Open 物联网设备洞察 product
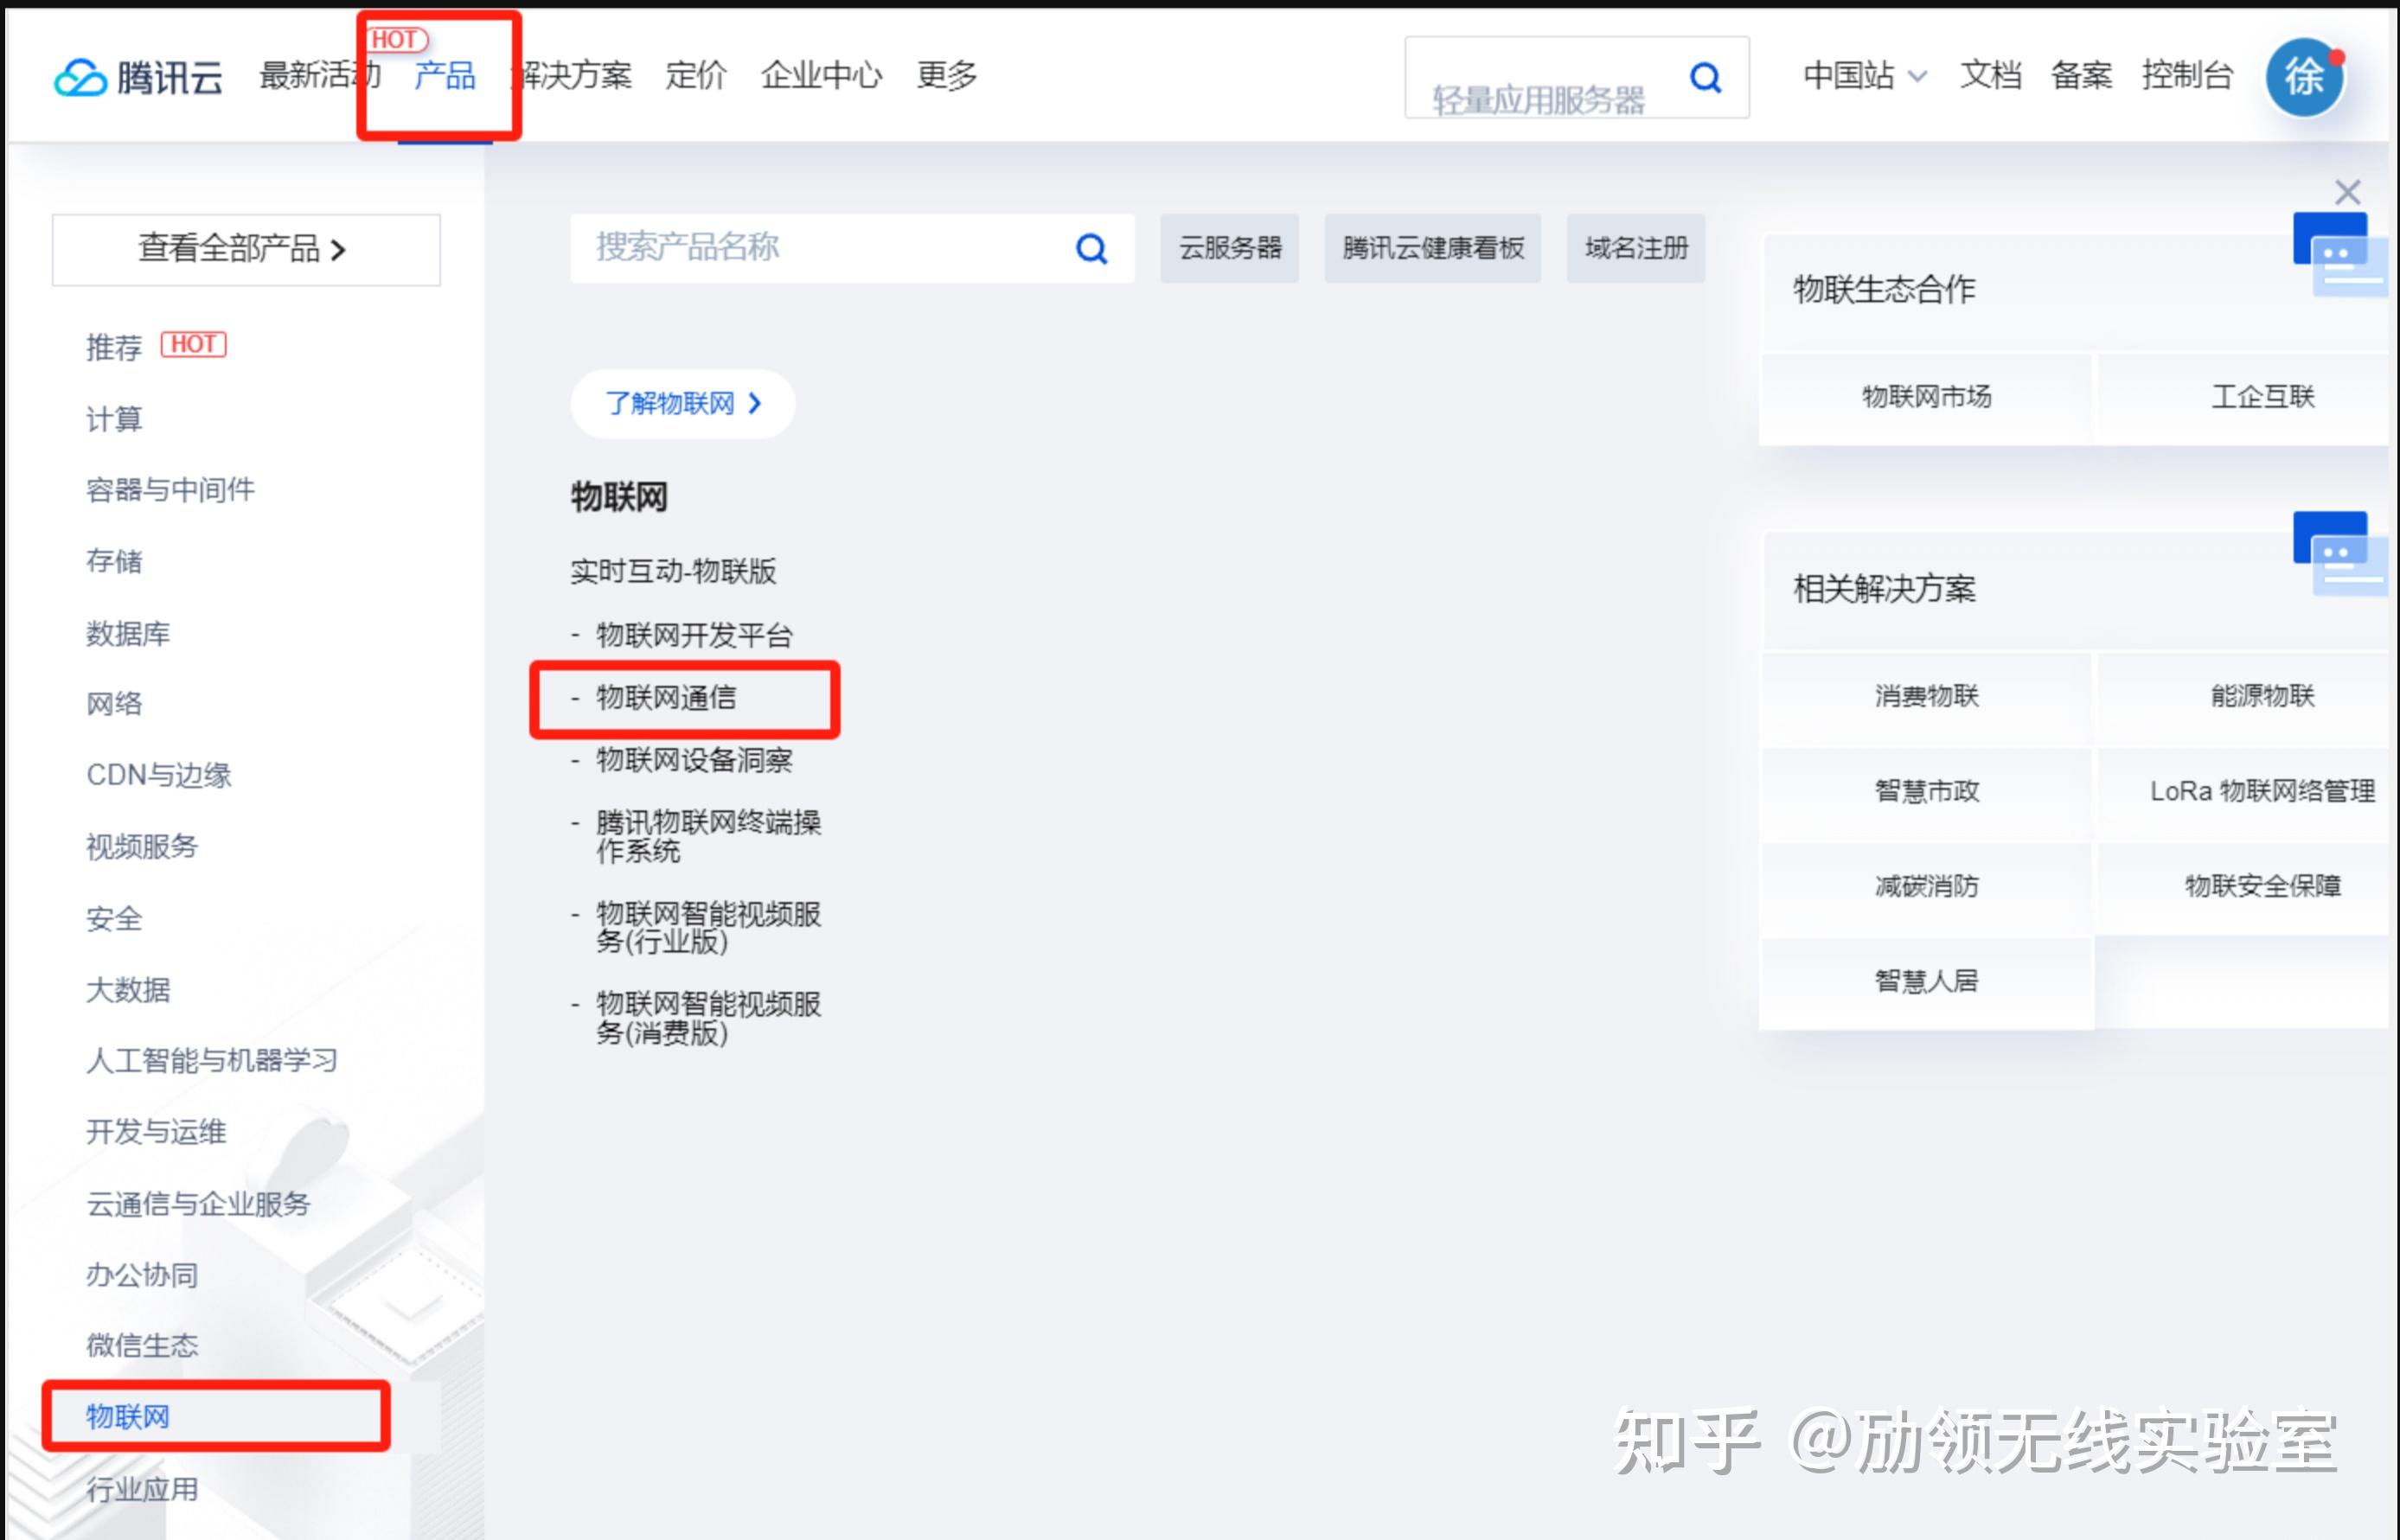 point(694,760)
